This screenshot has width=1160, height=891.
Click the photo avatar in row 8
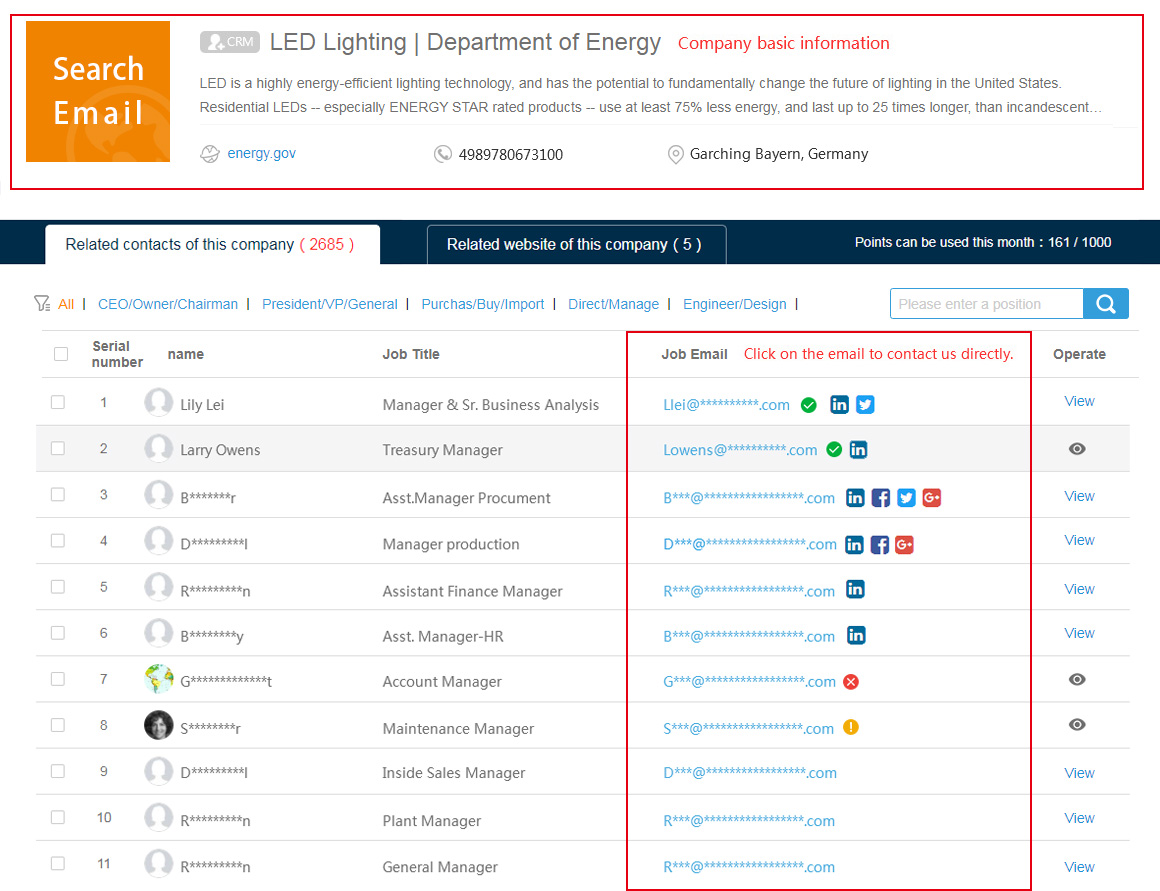click(158, 725)
